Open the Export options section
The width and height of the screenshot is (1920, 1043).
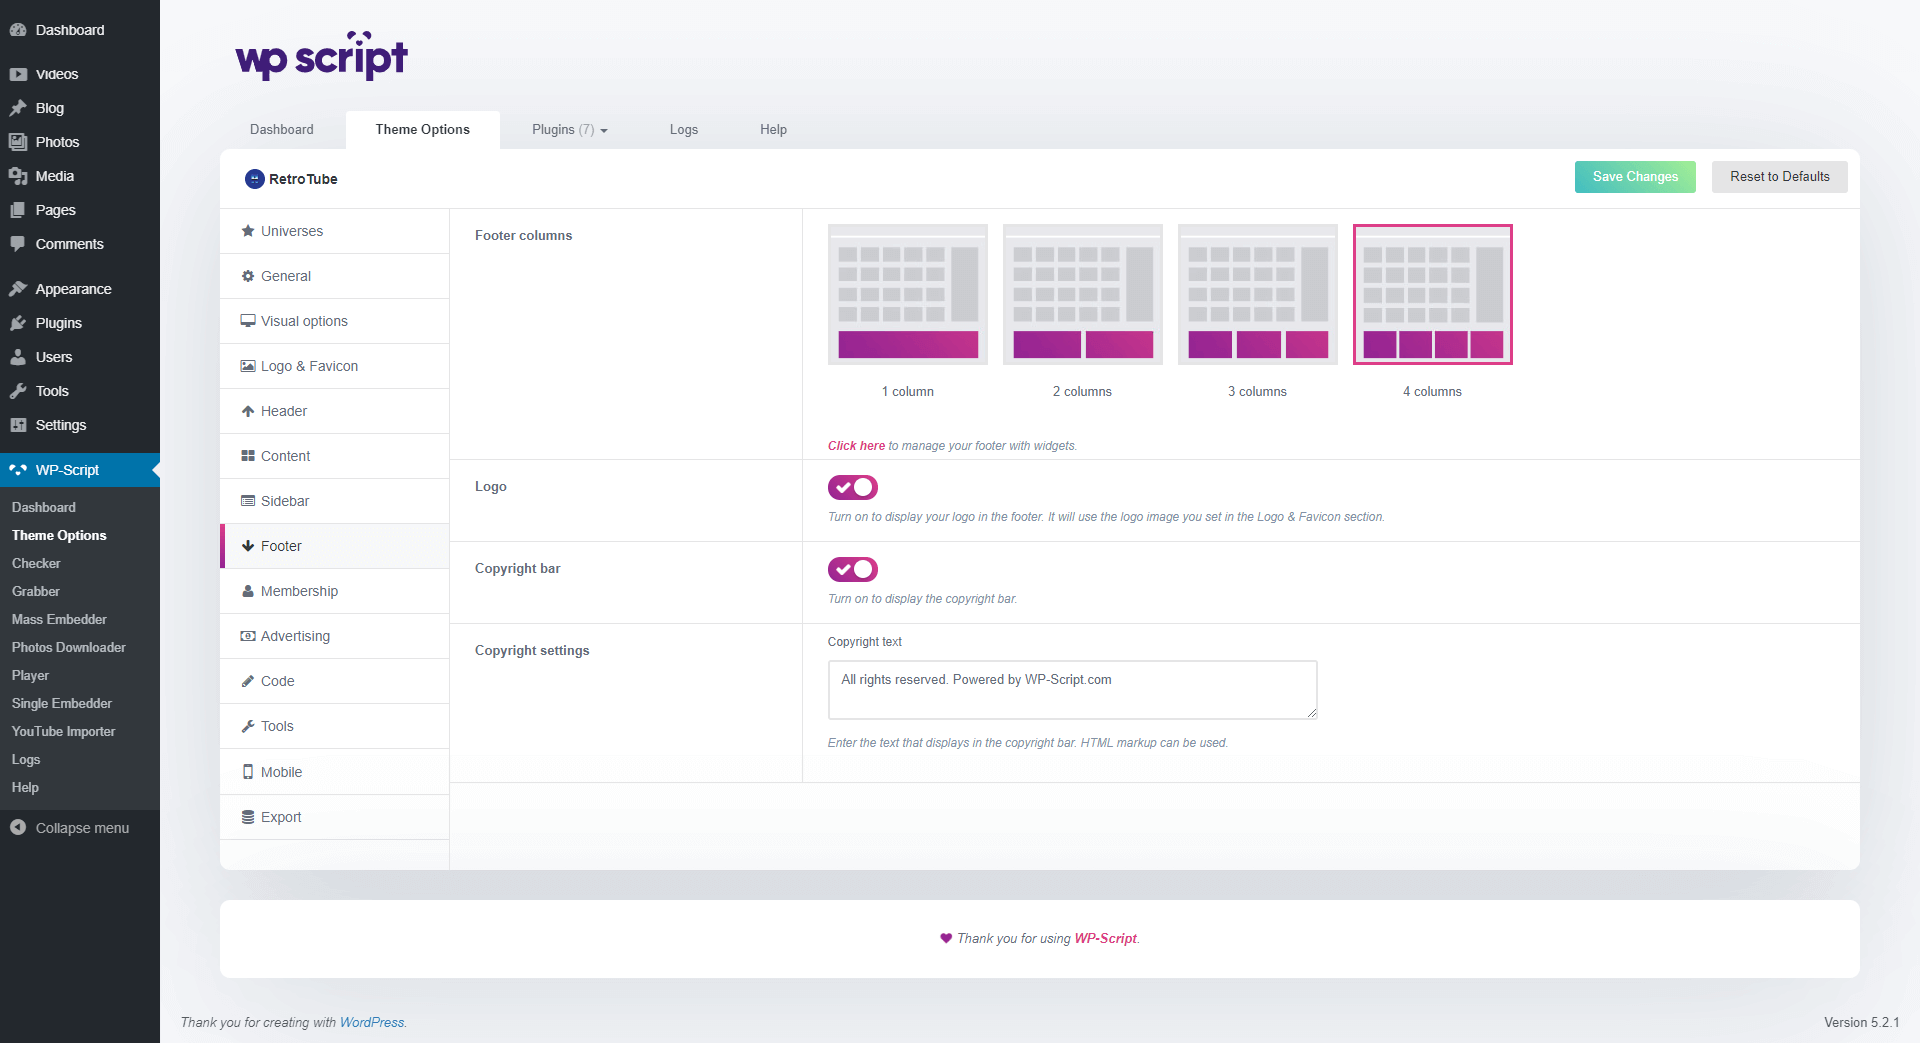334,817
